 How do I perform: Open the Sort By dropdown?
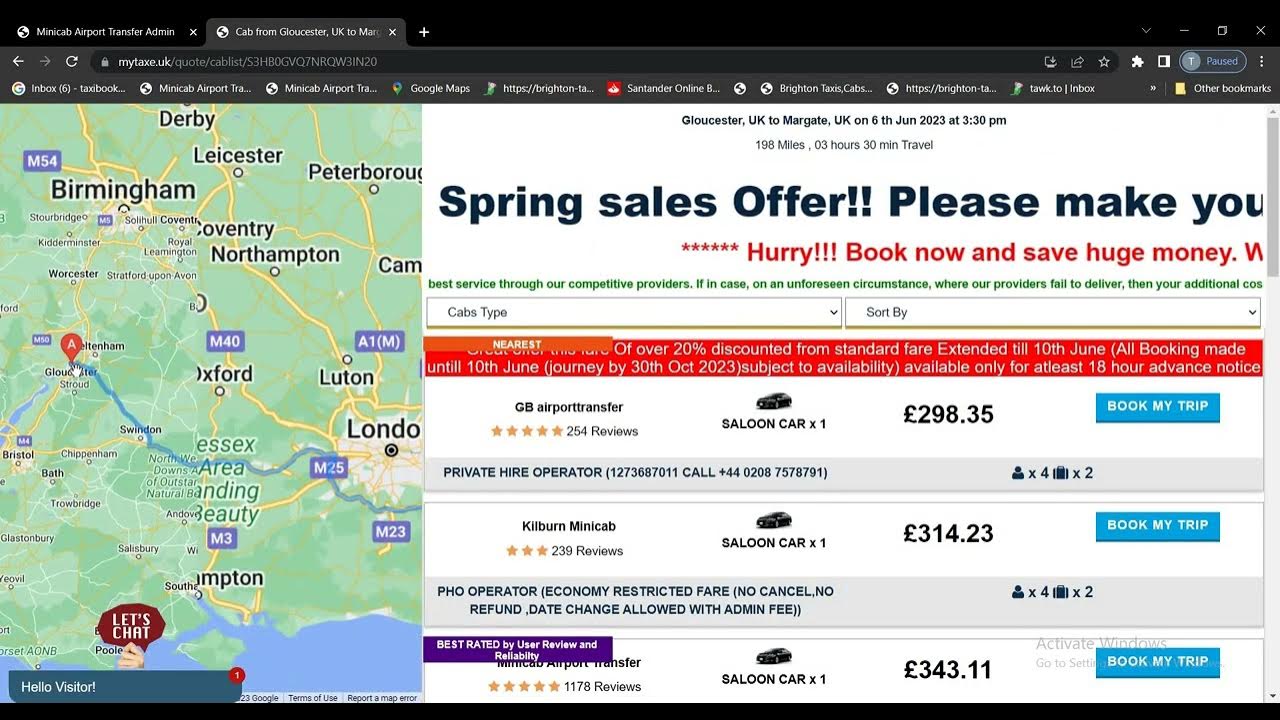tap(1052, 312)
